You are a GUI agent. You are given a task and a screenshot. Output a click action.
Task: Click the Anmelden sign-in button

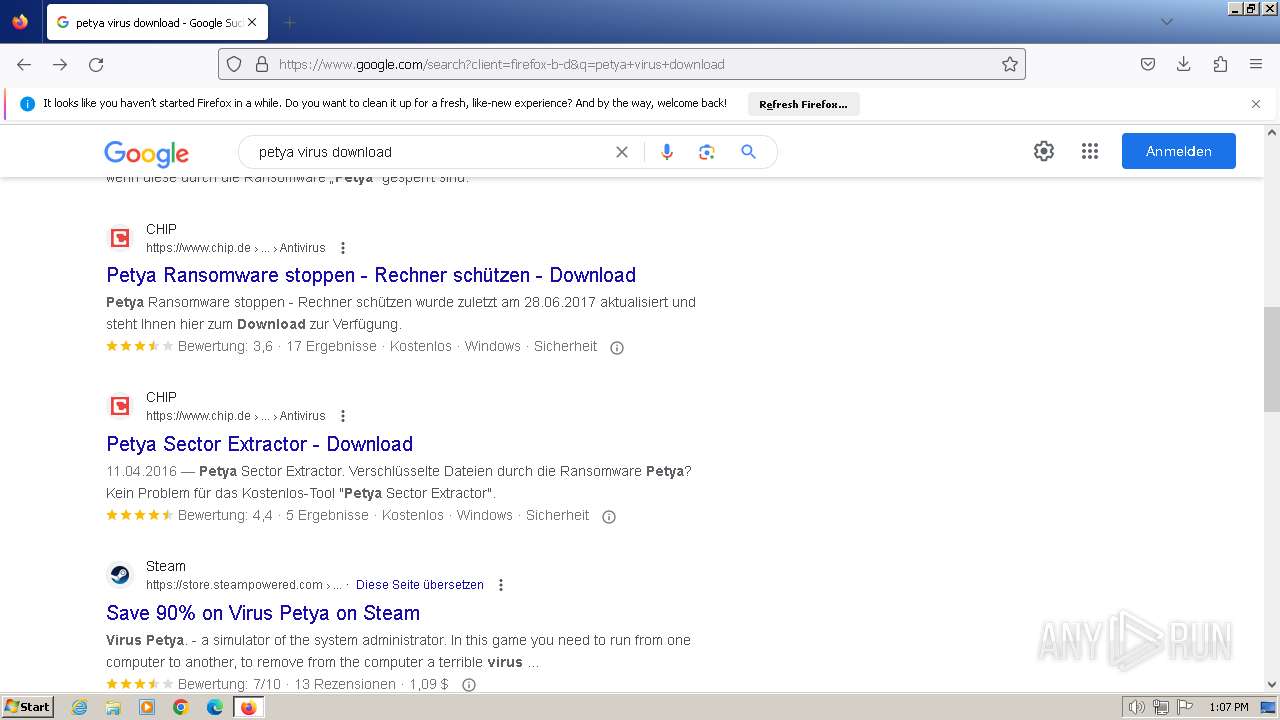point(1179,151)
